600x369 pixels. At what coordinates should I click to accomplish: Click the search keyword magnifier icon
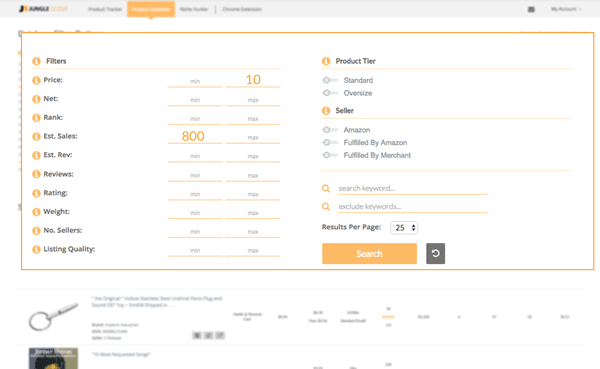326,188
